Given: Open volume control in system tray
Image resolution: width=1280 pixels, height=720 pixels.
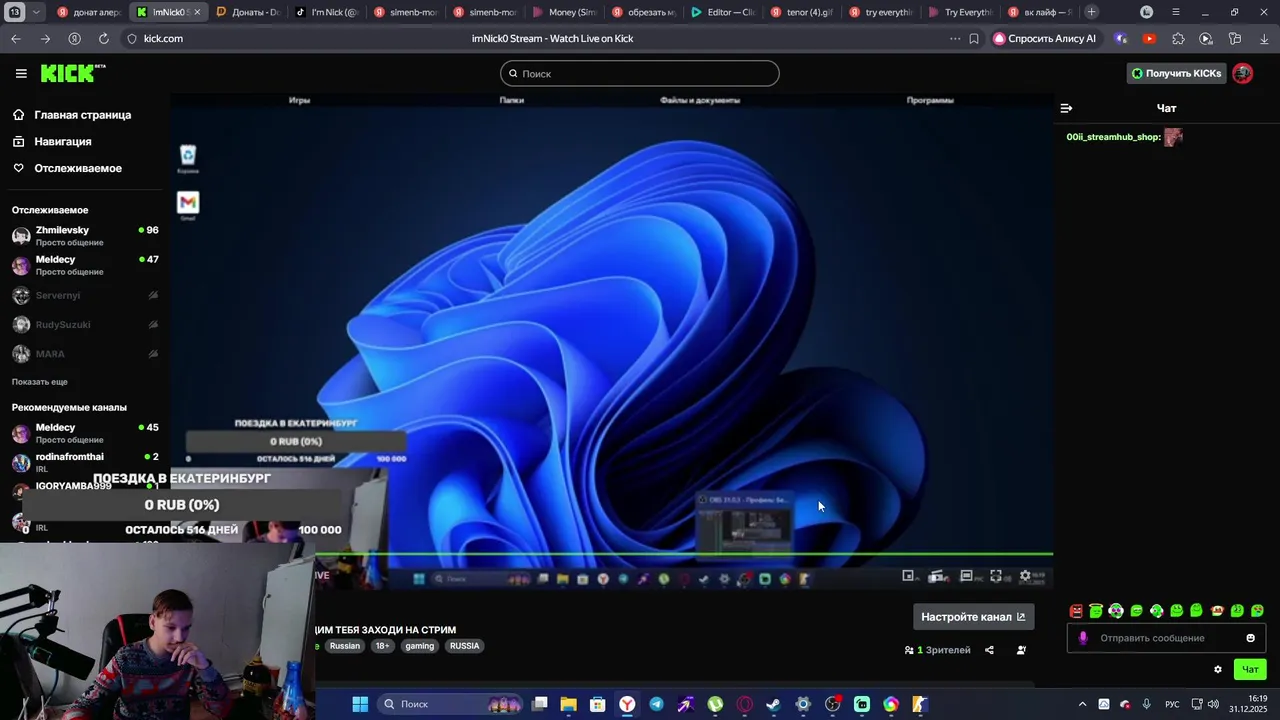Looking at the screenshot, I should click(x=1212, y=704).
